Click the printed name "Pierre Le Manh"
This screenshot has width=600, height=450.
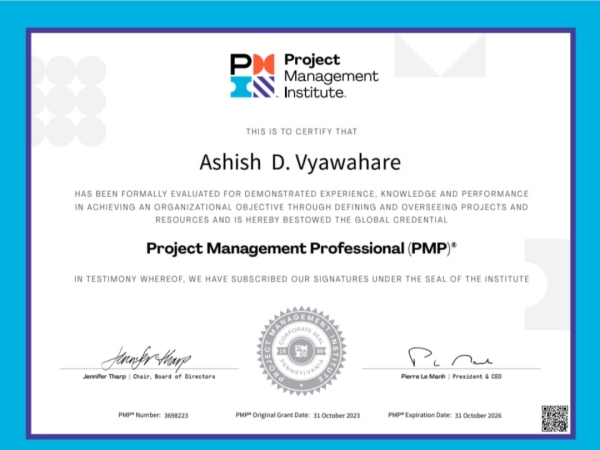pos(423,377)
